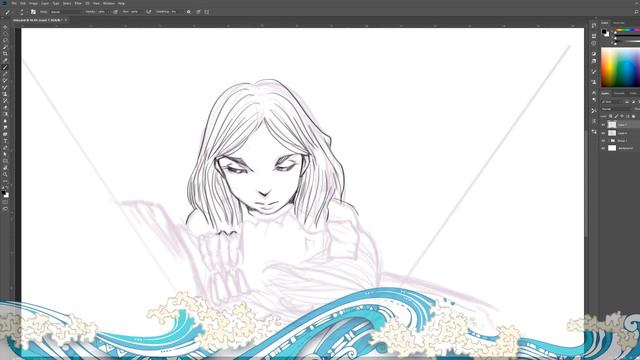Hide the Background layer
Screen dimensions: 640x360
[603, 148]
